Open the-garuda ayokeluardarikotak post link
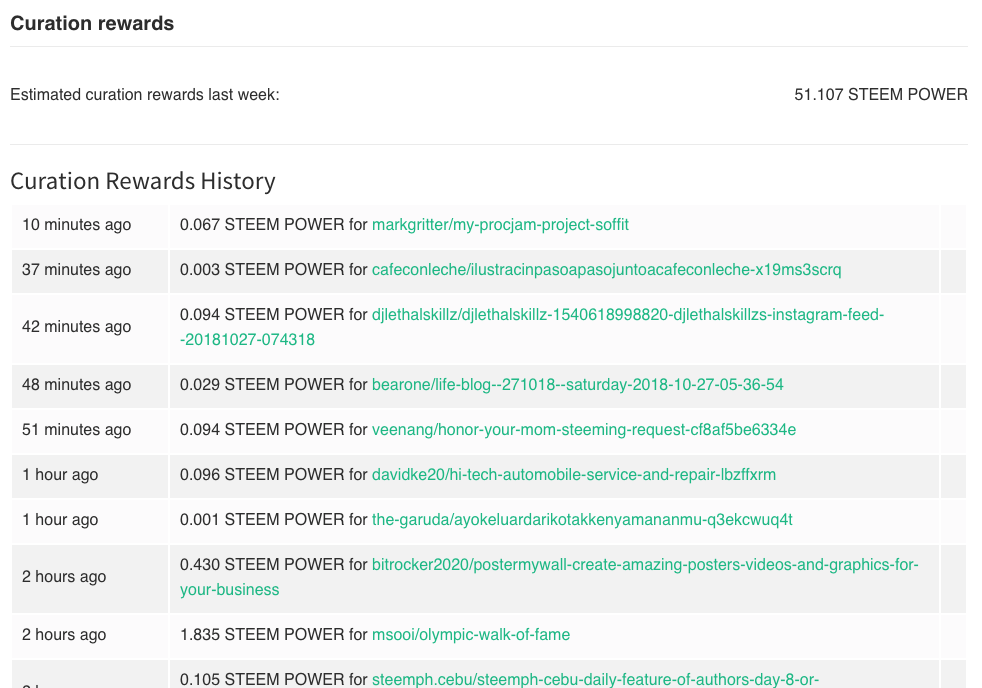Viewport: 982px width, 688px height. pos(582,520)
